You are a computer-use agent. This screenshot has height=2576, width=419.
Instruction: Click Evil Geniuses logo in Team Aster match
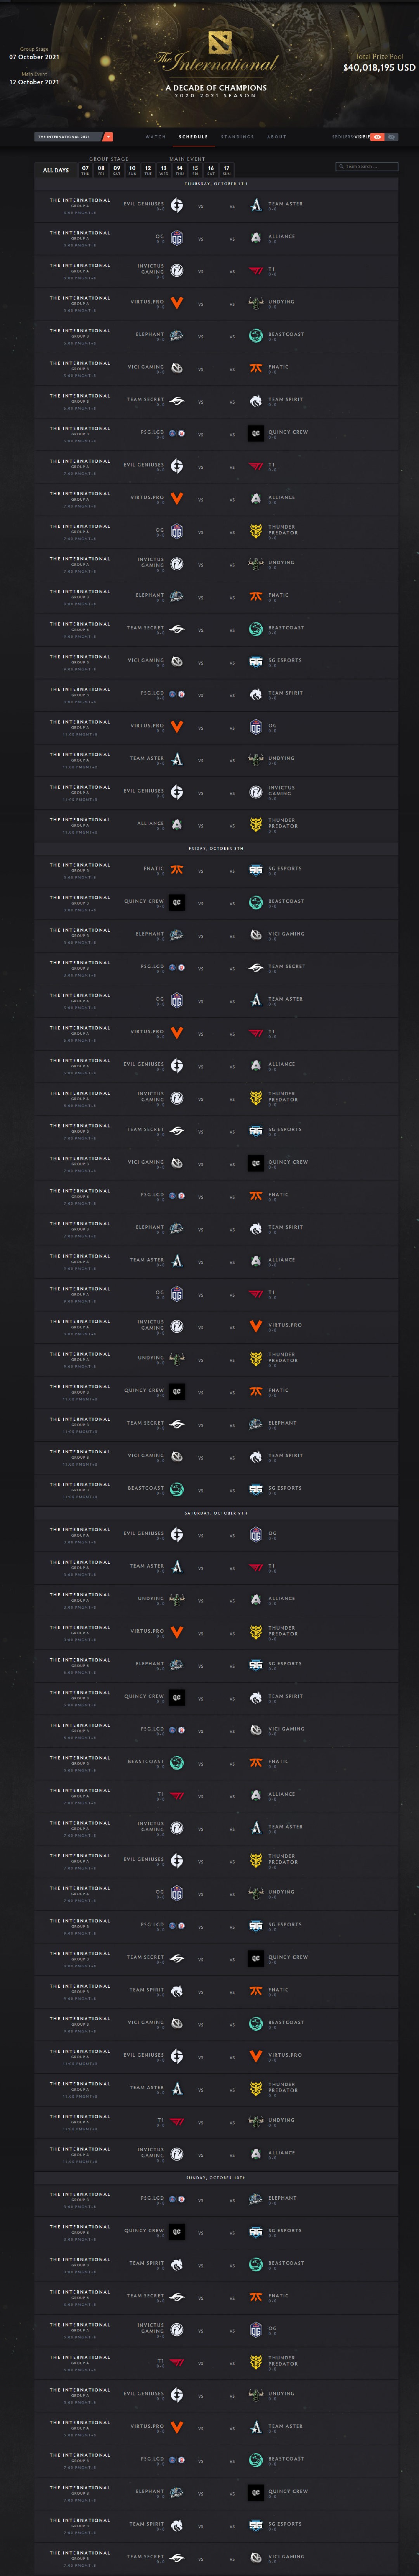(x=177, y=205)
